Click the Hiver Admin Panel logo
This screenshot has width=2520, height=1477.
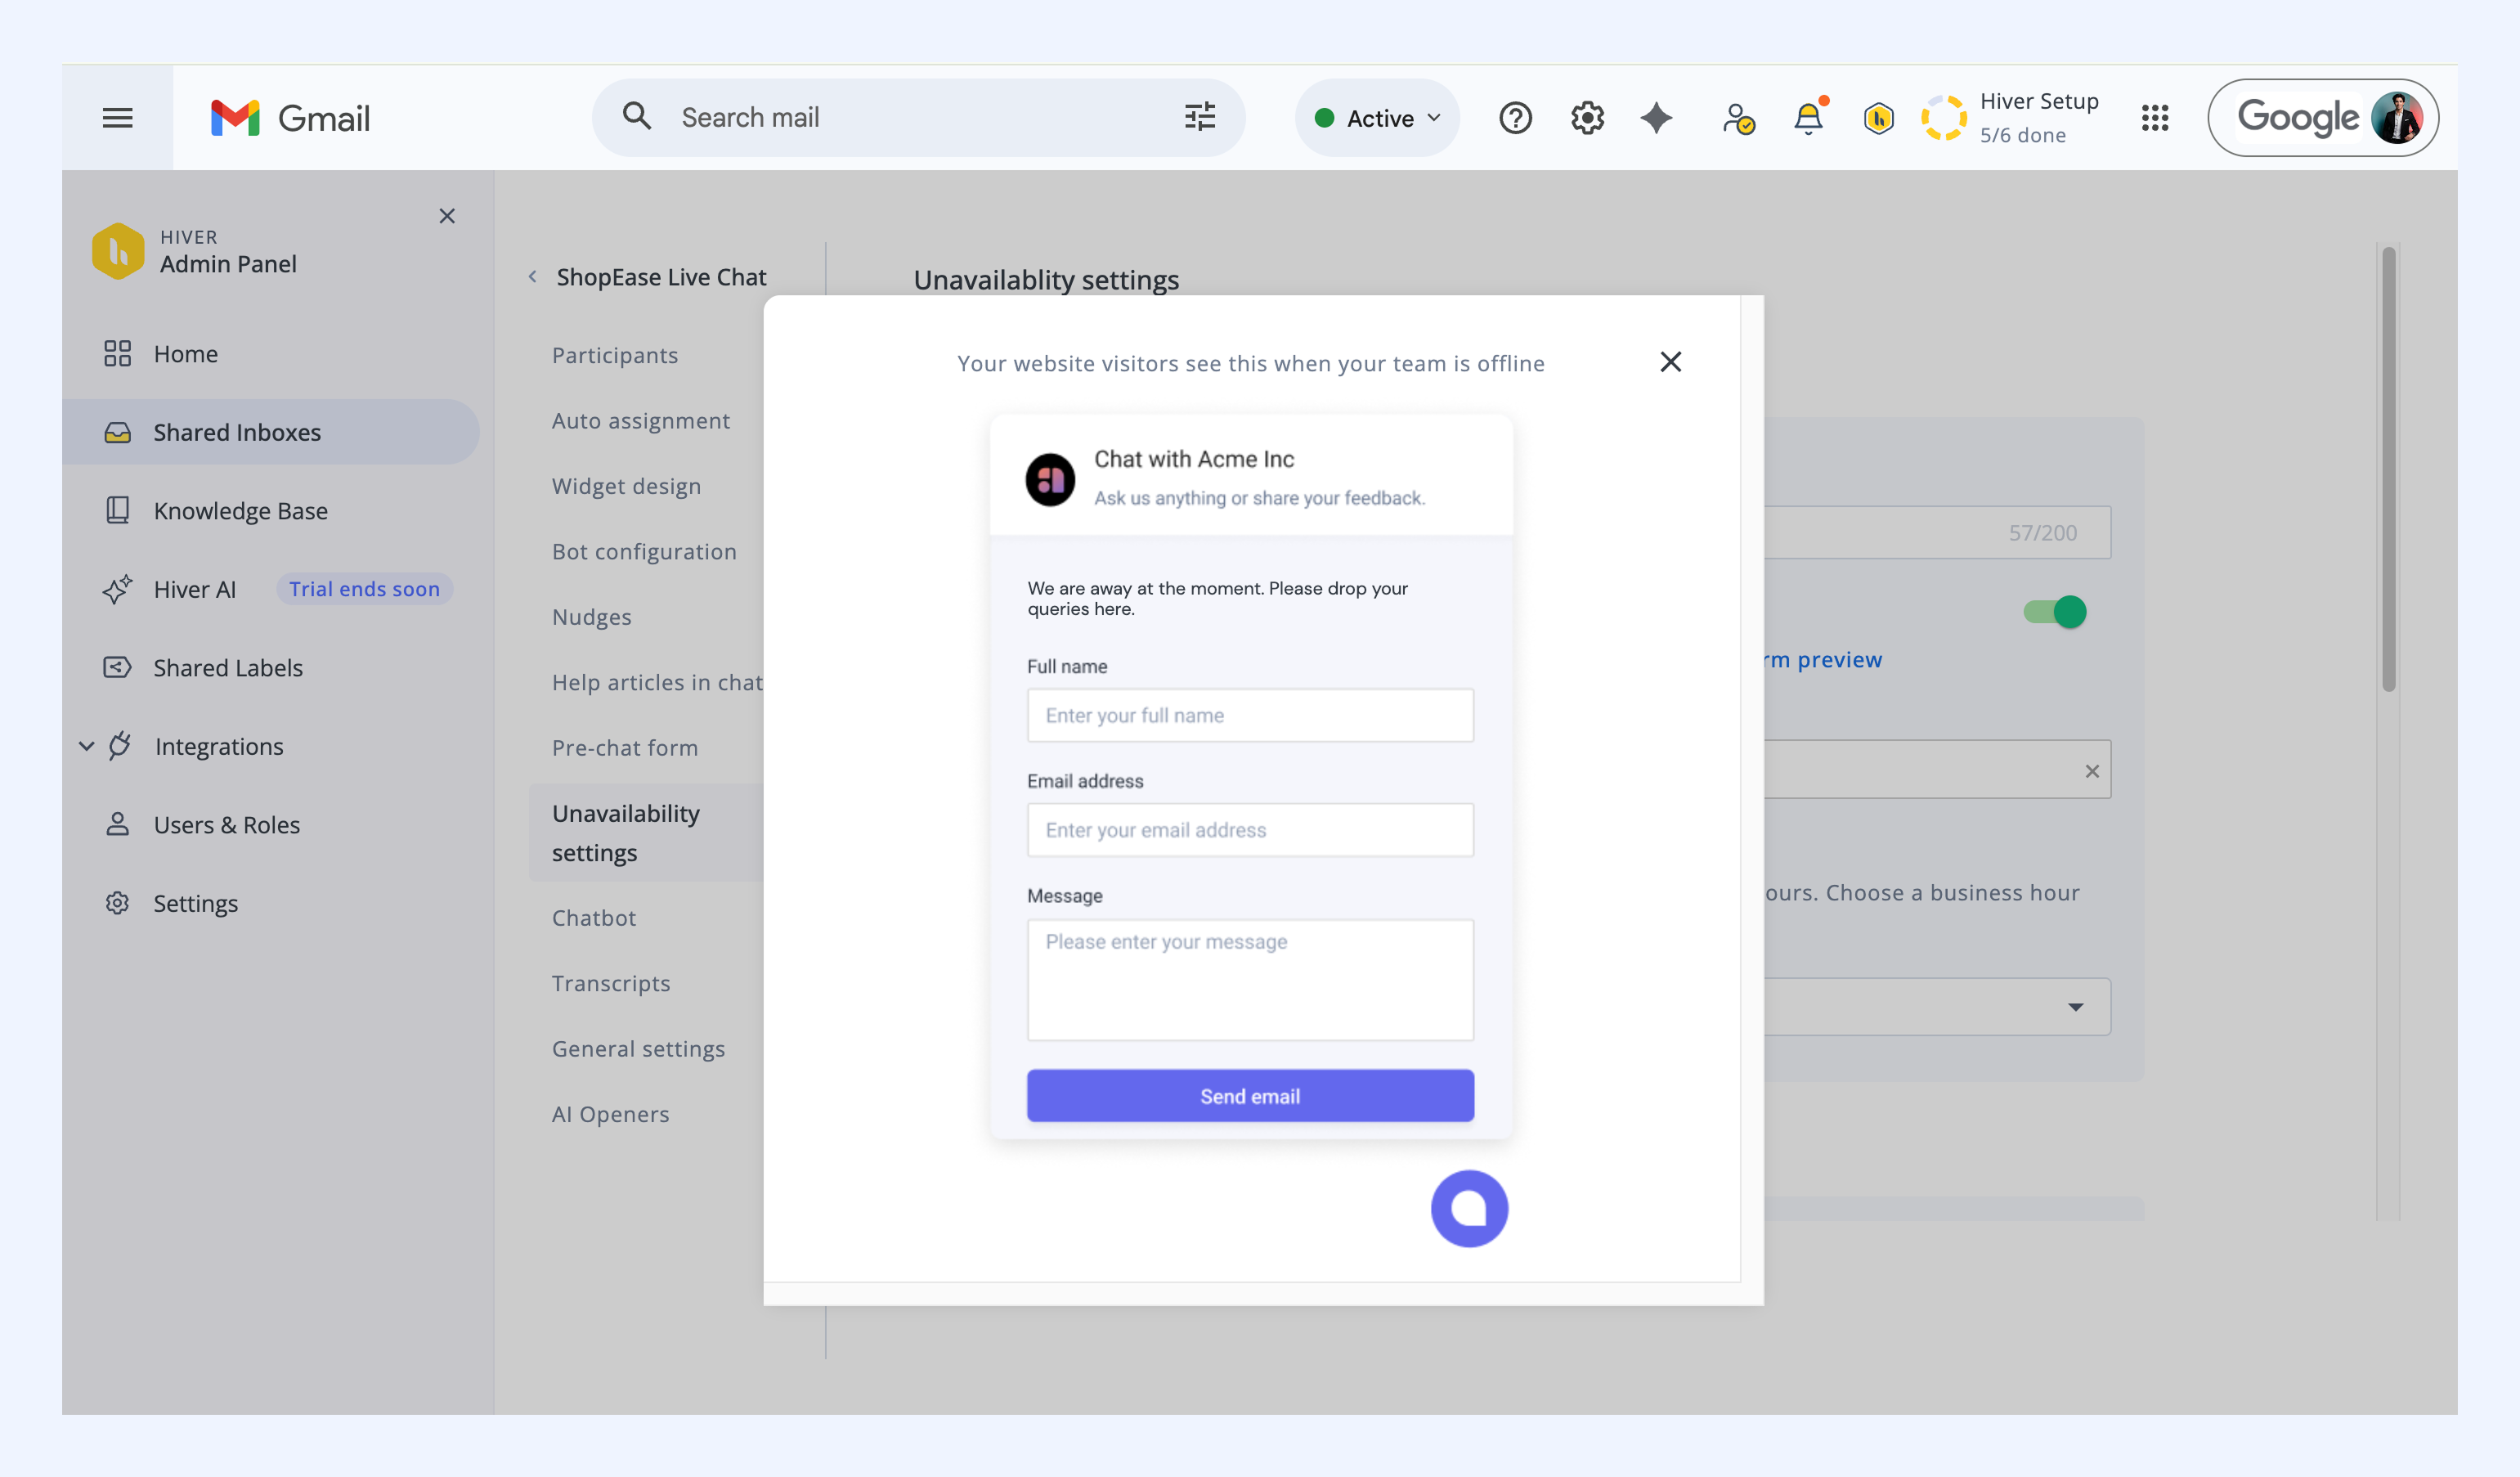(118, 250)
